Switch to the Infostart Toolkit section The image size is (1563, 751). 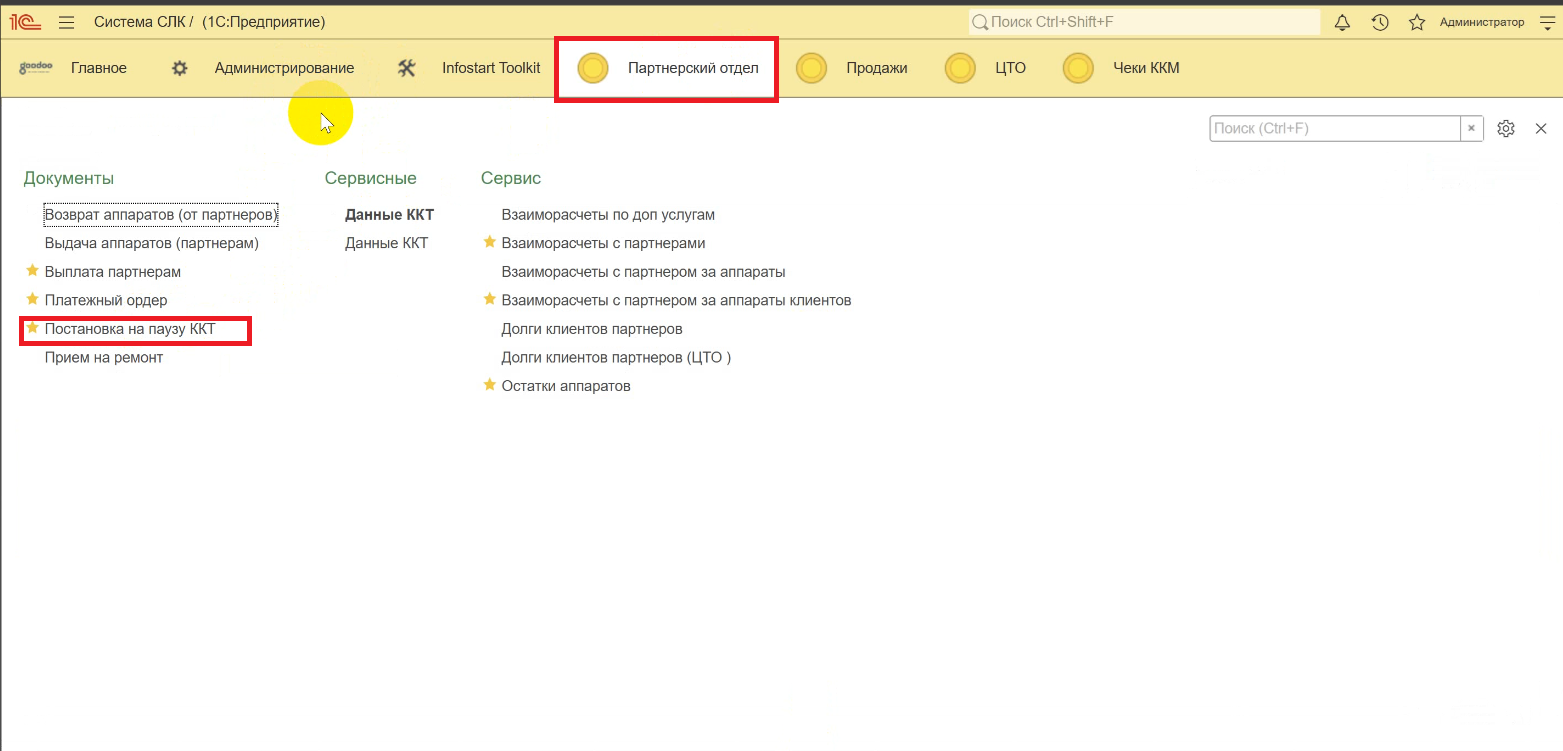pos(491,68)
